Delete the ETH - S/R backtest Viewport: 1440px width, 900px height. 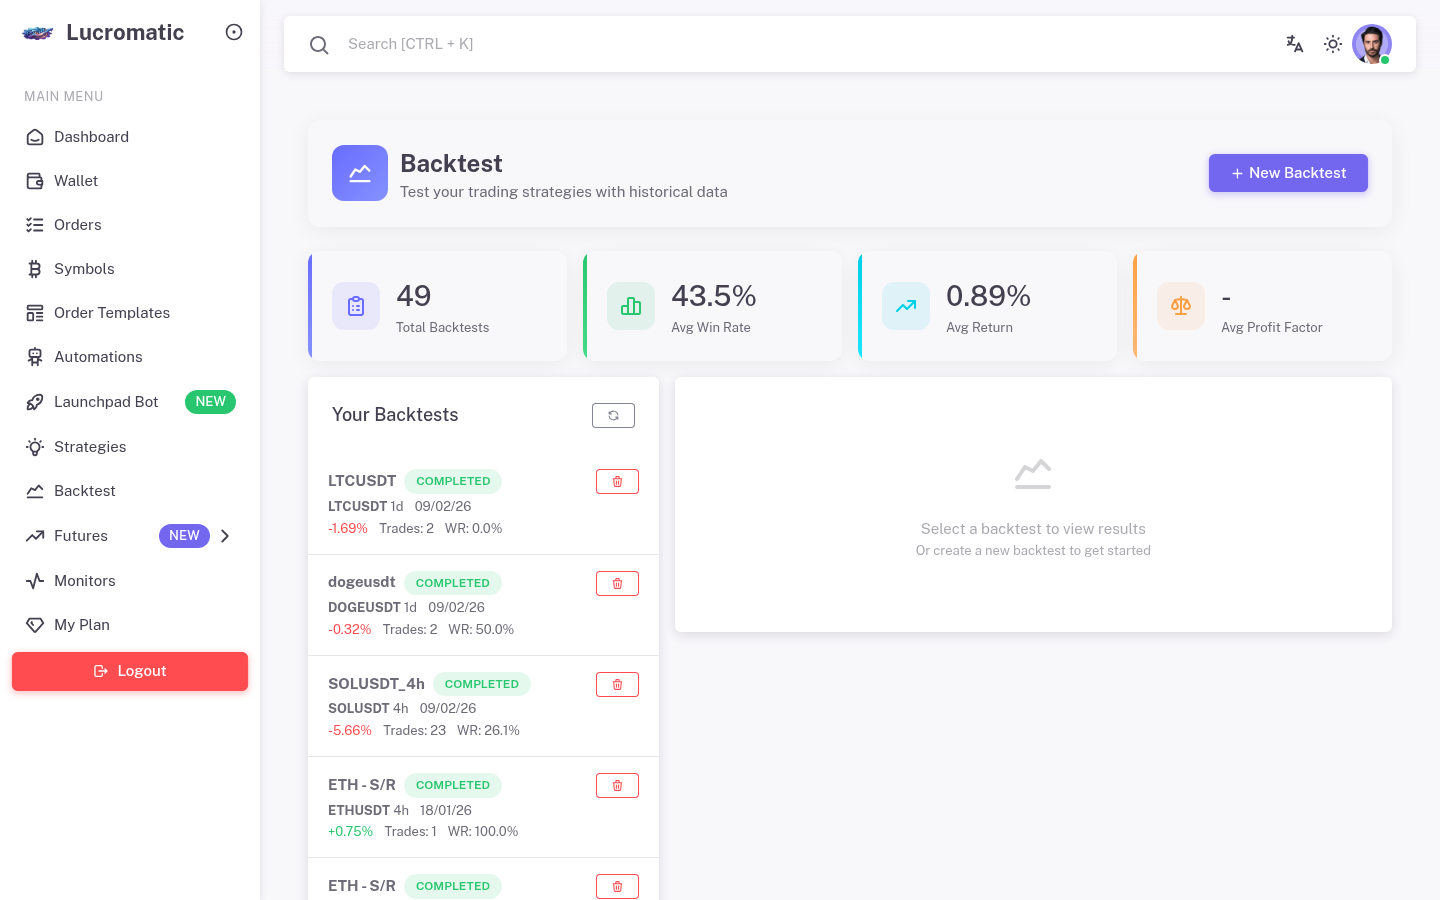click(x=617, y=785)
